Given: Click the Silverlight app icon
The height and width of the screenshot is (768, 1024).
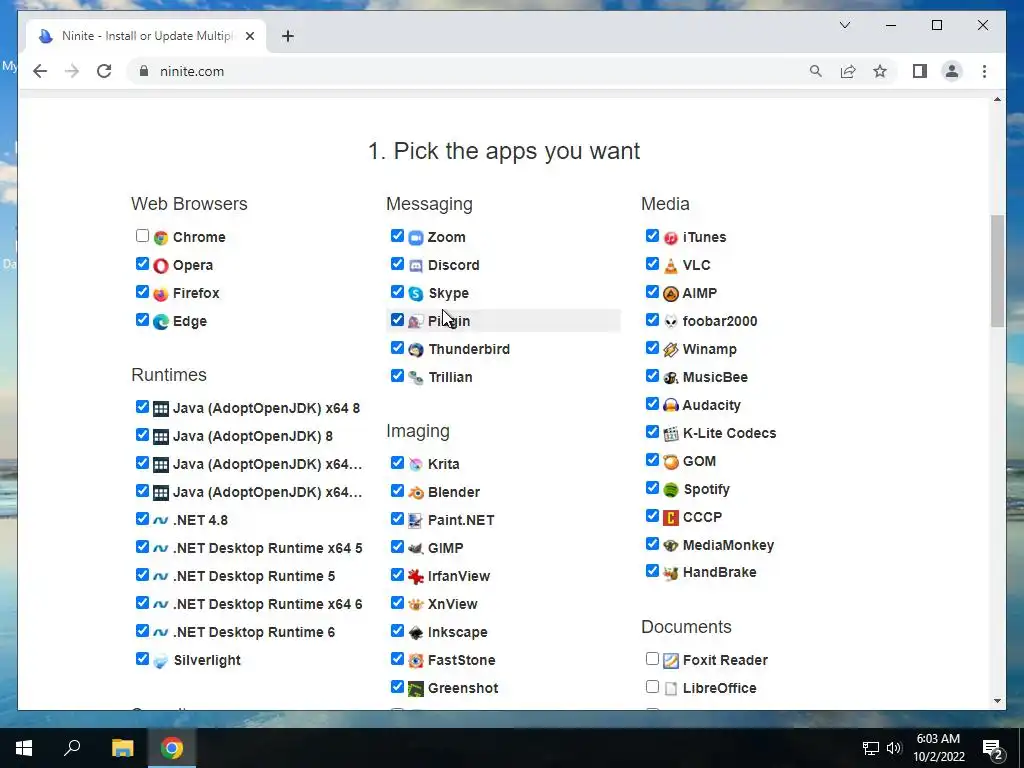Looking at the screenshot, I should pyautogui.click(x=161, y=661).
